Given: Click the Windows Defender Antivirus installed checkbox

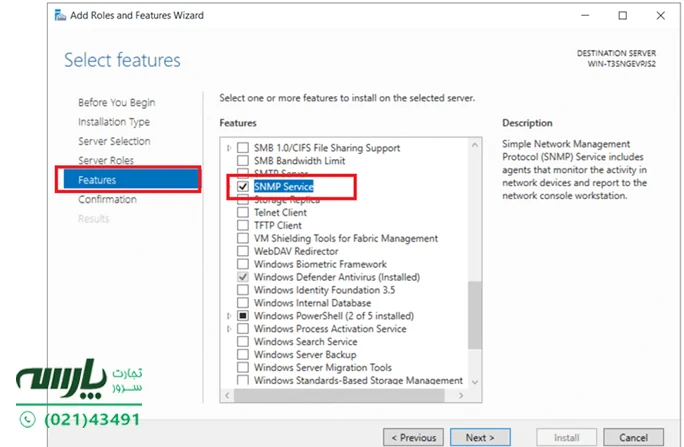Looking at the screenshot, I should (x=243, y=277).
